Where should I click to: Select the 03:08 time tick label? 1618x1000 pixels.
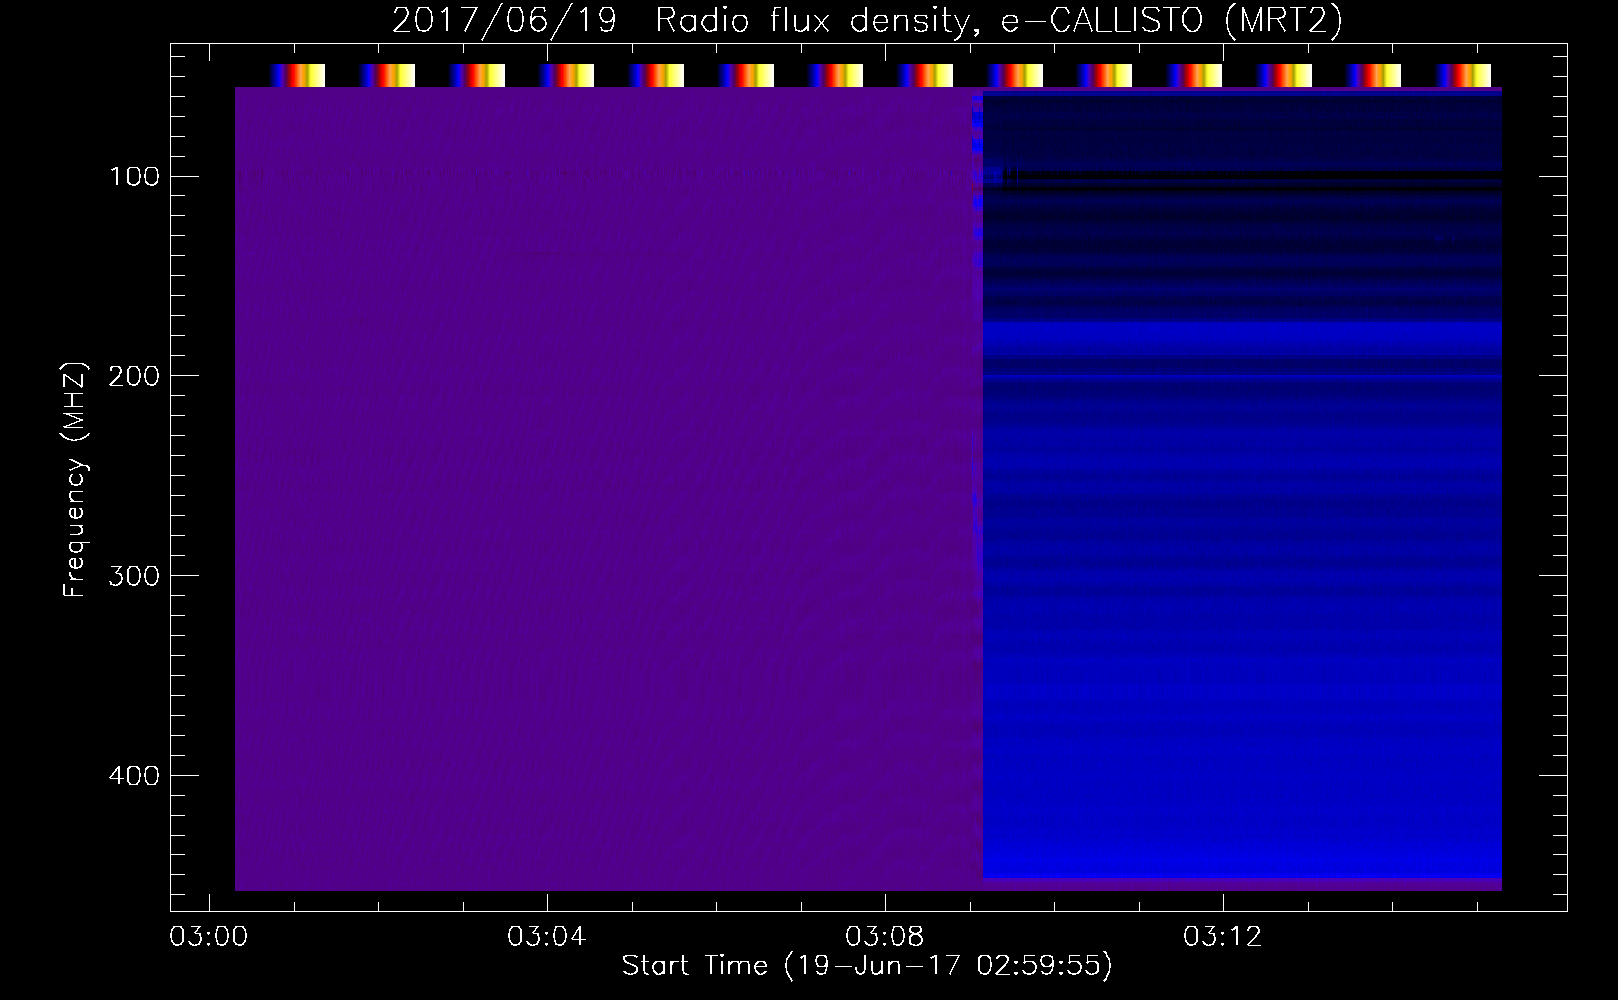(x=884, y=937)
